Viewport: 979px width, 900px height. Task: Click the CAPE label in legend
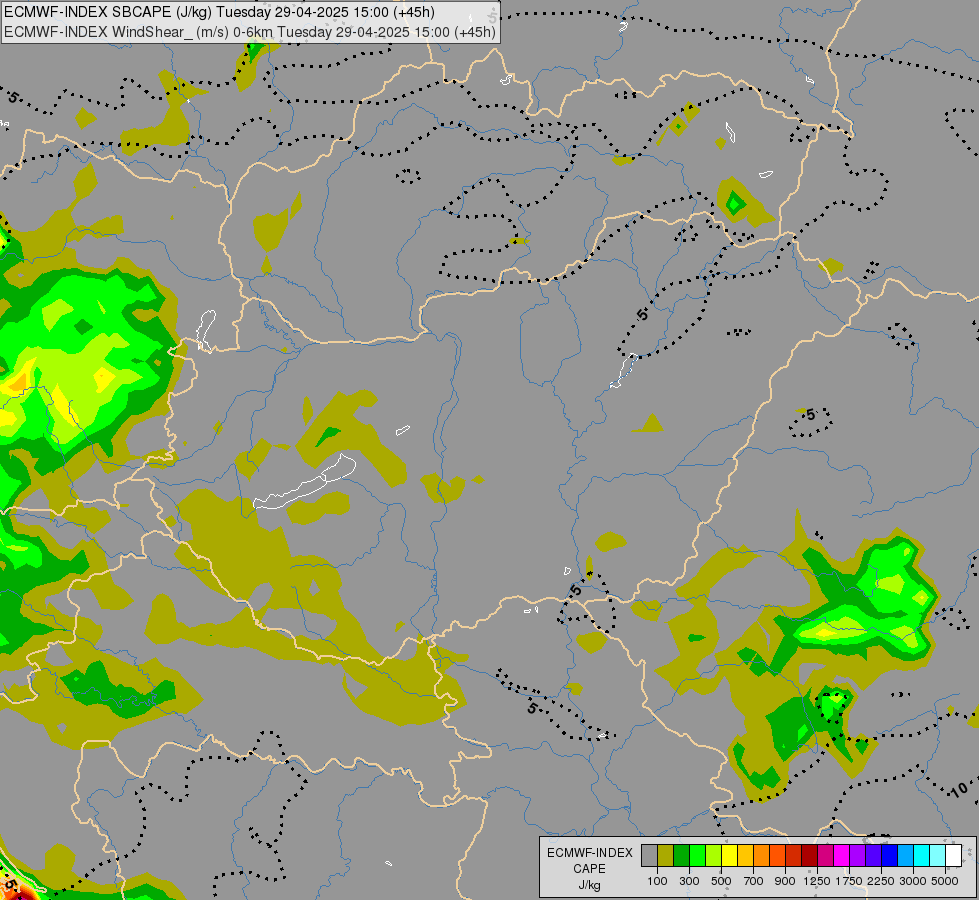[589, 869]
